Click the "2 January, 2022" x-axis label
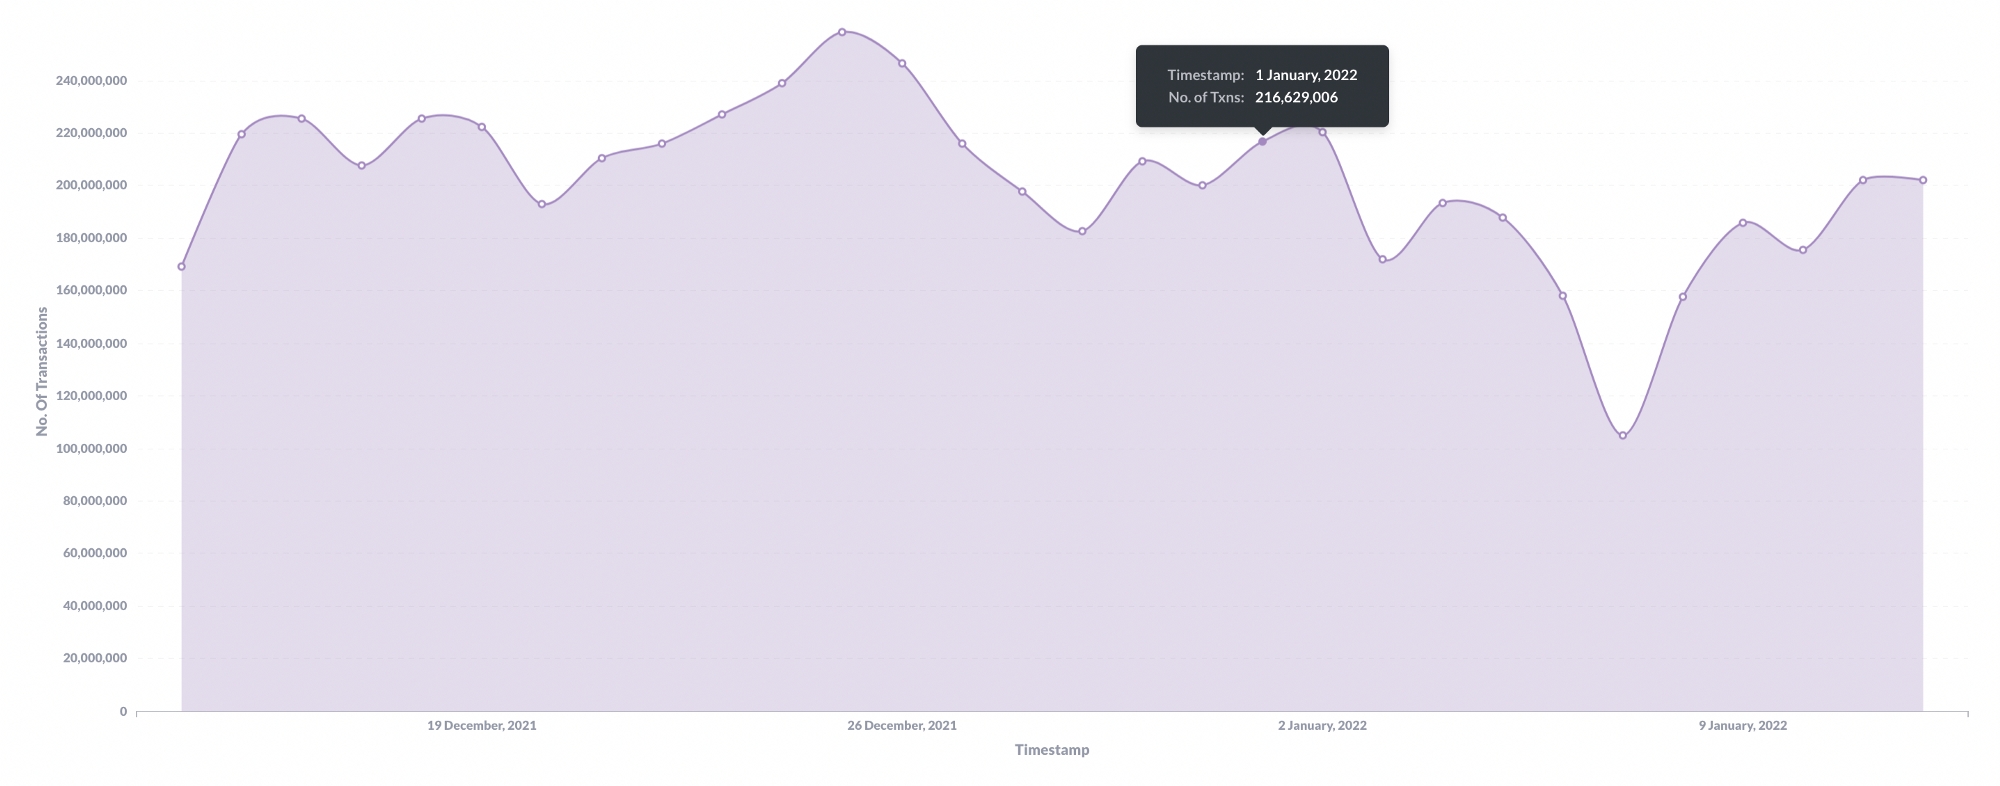The height and width of the screenshot is (786, 2000). (1322, 726)
